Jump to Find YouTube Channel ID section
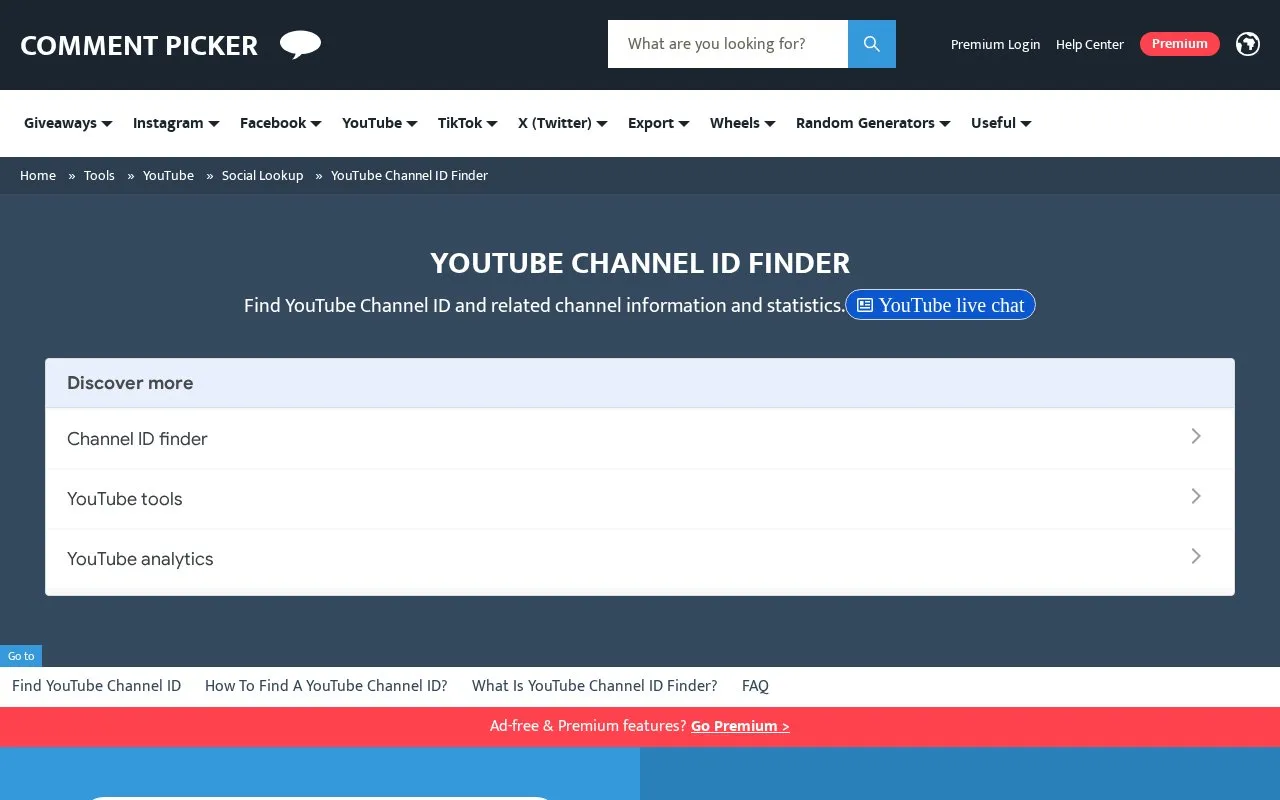1280x800 pixels. (96, 686)
